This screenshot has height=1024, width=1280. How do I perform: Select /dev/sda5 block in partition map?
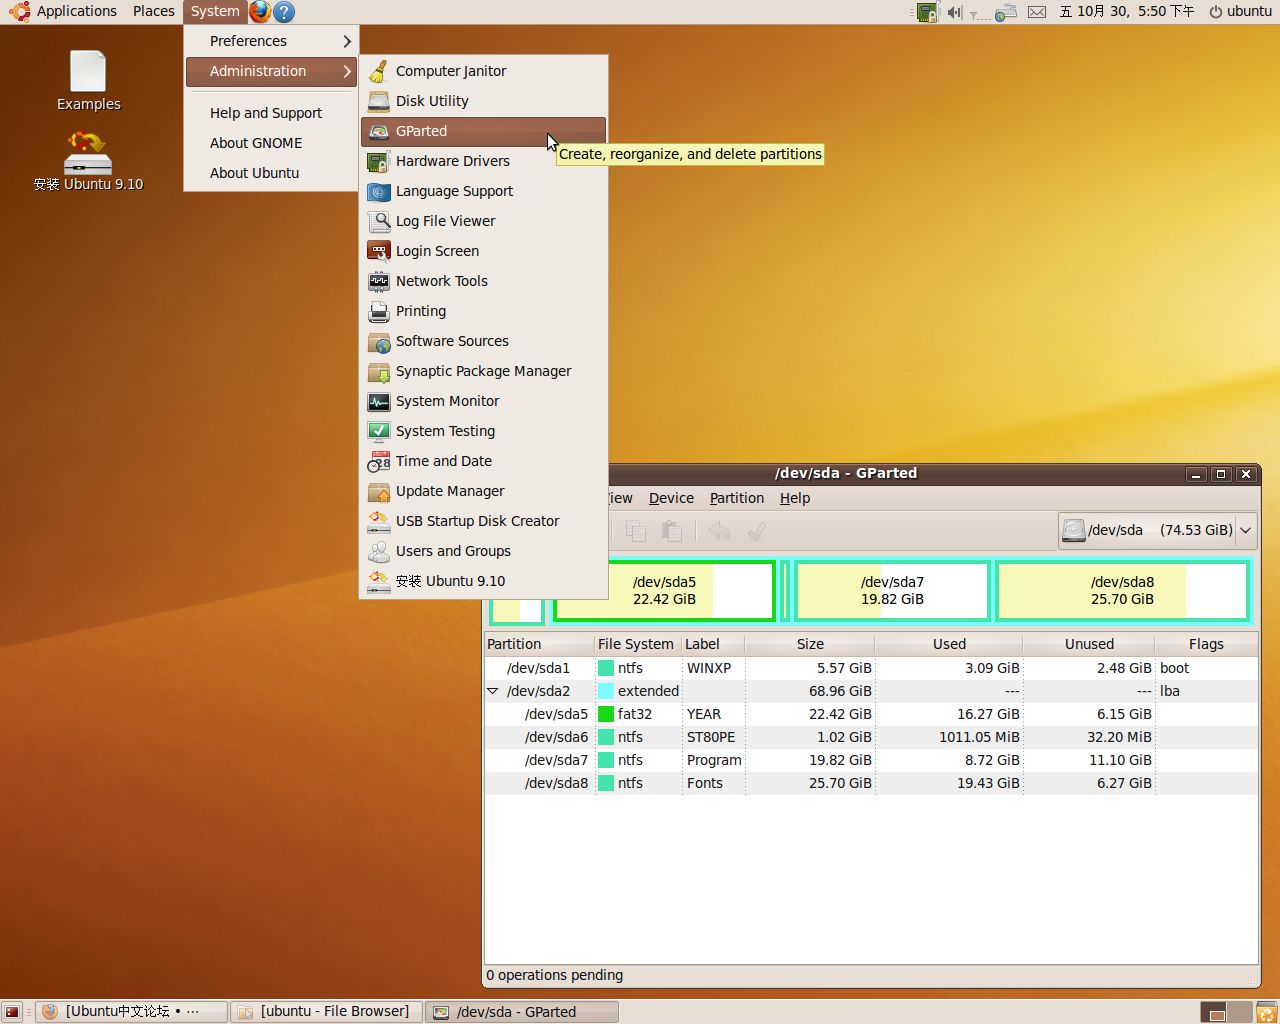pos(664,590)
